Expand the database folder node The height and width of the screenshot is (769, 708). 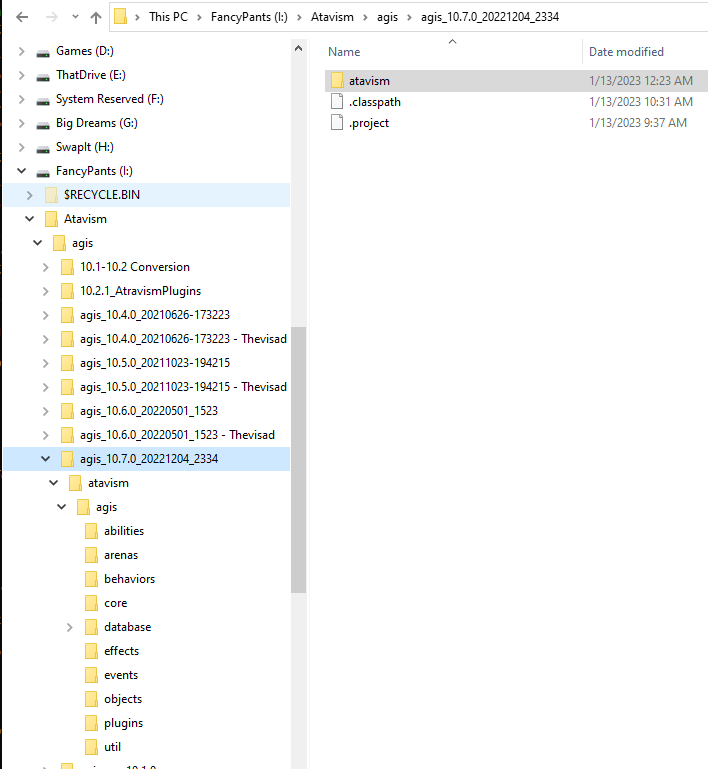point(70,627)
